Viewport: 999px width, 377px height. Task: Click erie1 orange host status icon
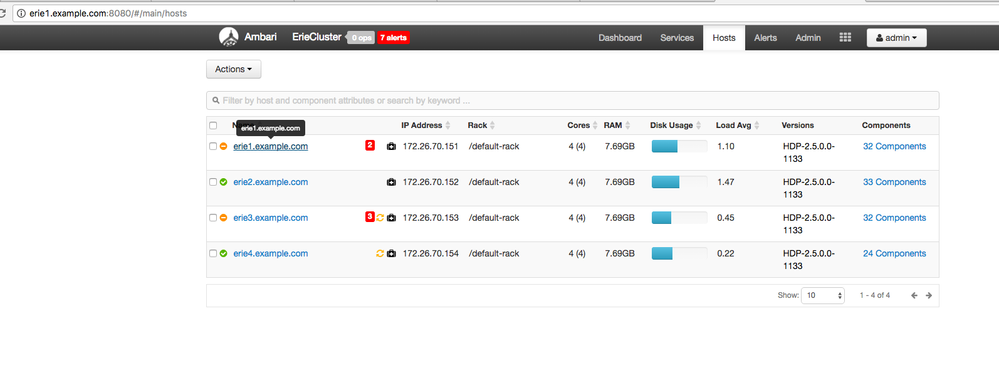pos(224,146)
